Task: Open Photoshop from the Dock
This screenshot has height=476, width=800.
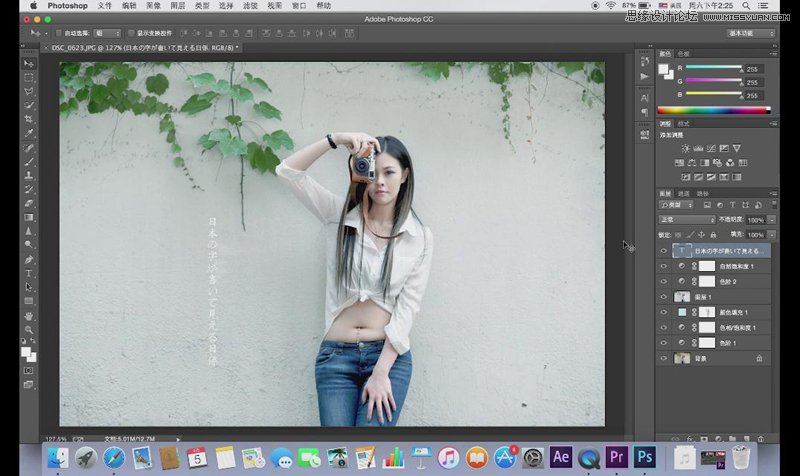Action: 644,457
